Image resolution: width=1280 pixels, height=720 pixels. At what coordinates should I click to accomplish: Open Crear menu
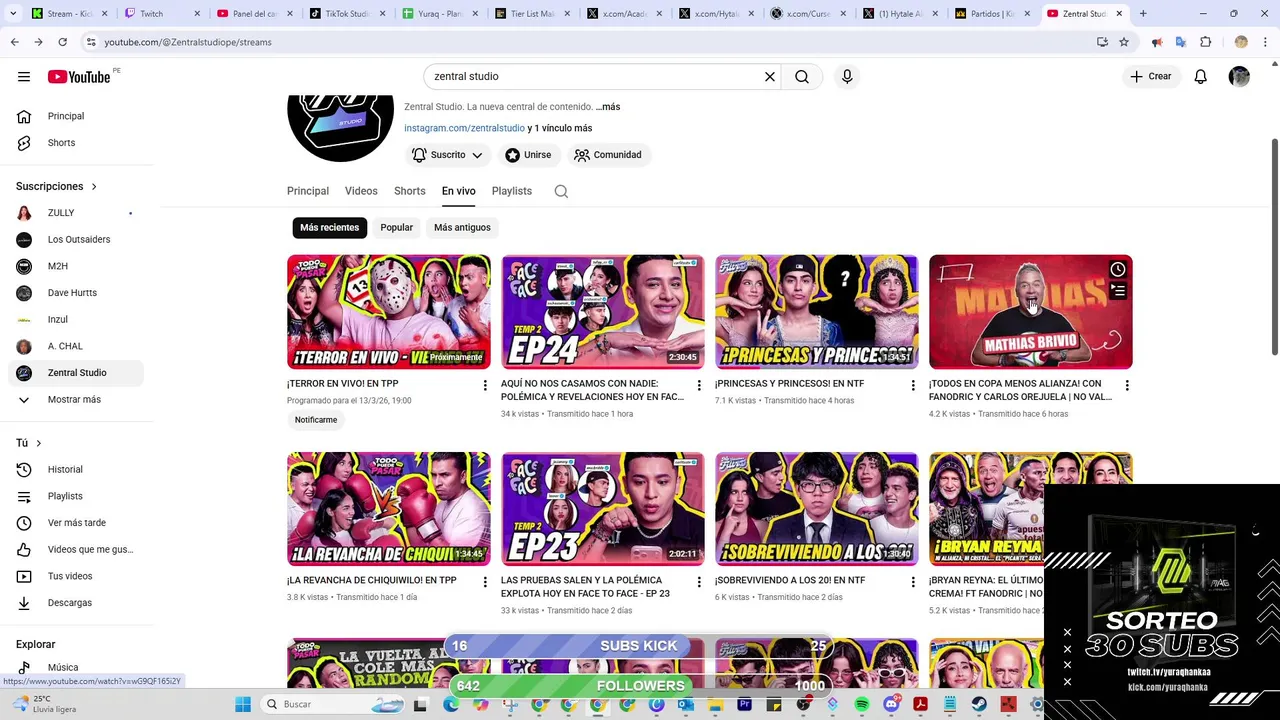pos(1150,77)
